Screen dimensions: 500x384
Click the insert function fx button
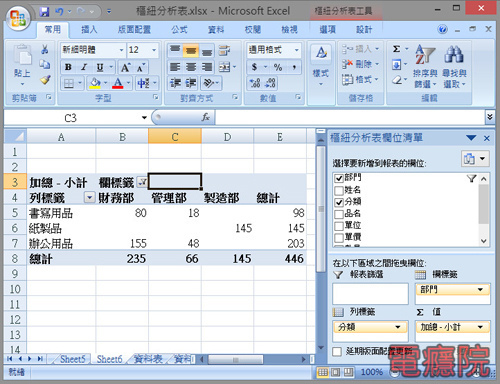(205, 117)
